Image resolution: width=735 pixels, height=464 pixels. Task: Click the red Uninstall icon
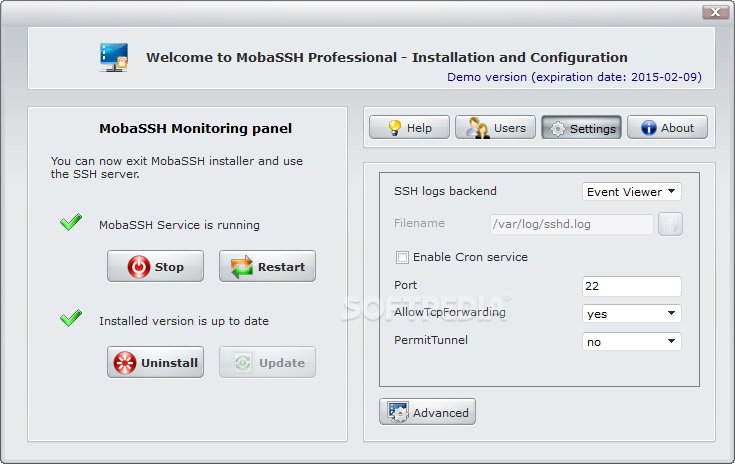pyautogui.click(x=125, y=363)
